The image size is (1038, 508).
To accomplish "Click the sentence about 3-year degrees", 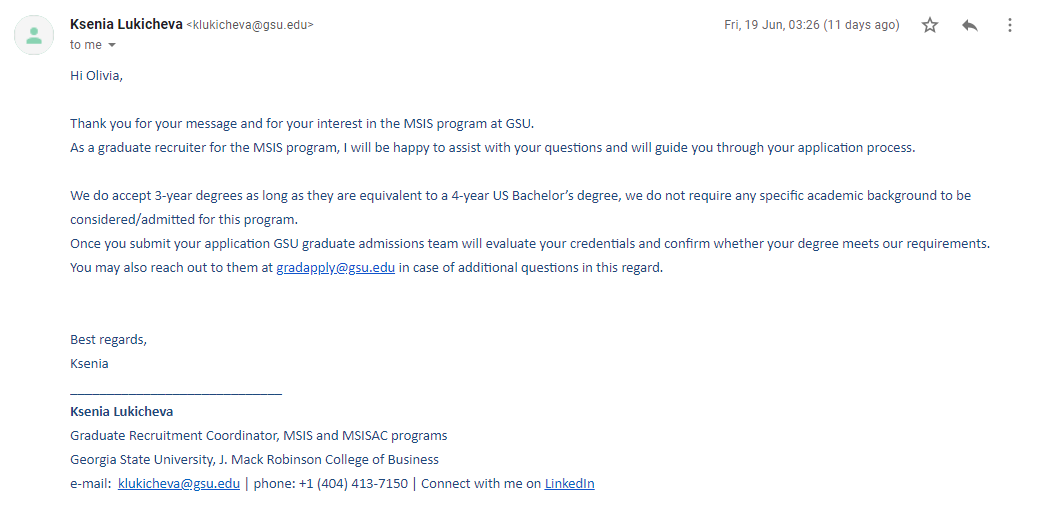I will [x=520, y=207].
